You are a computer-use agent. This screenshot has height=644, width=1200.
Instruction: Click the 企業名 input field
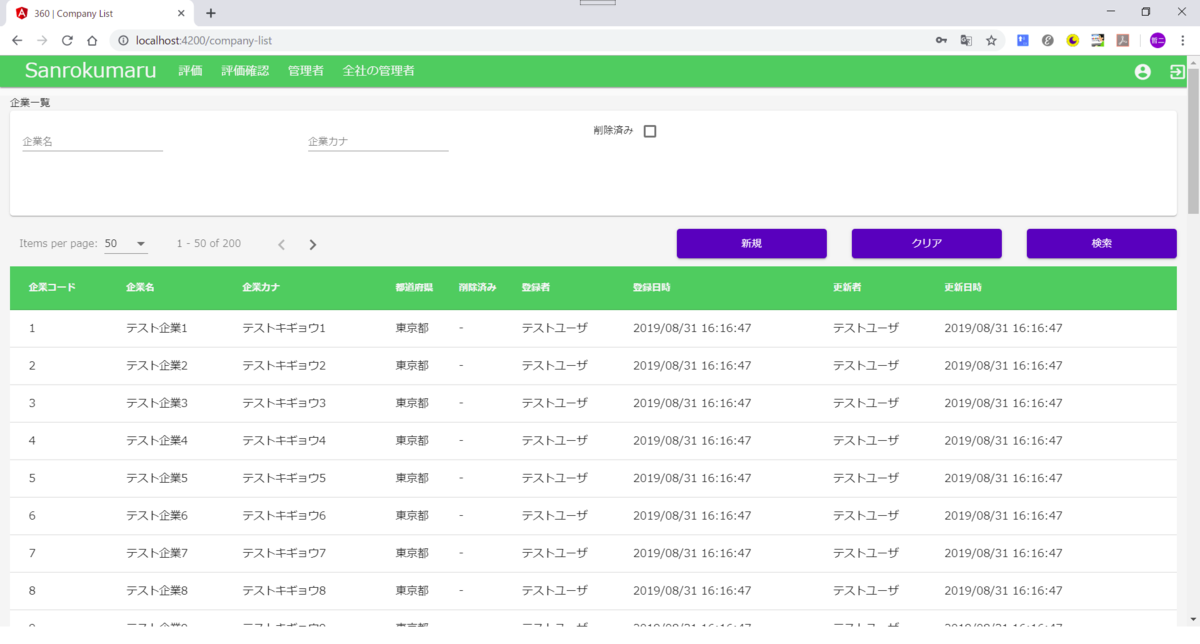tap(92, 140)
